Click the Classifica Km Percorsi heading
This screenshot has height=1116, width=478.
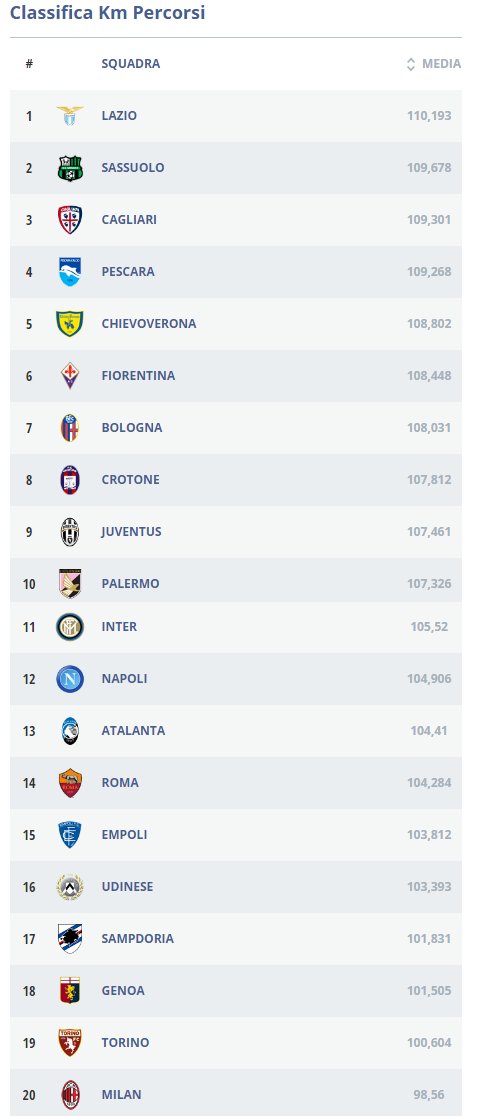(x=107, y=12)
